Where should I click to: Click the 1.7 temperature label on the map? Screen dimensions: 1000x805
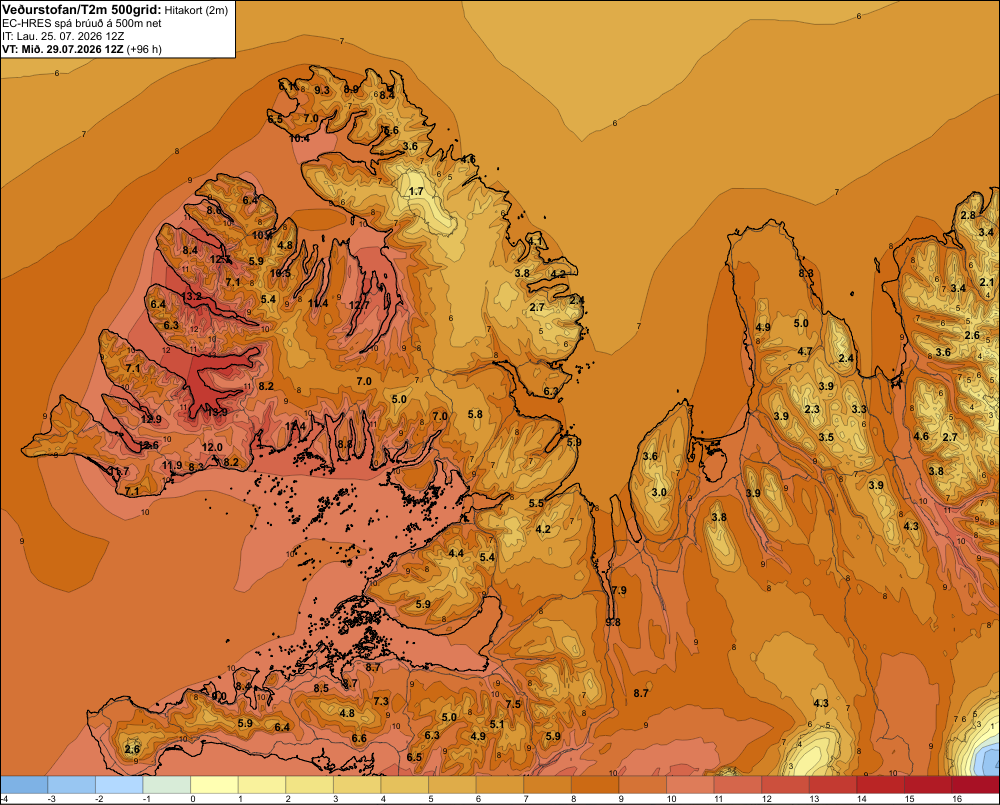coord(416,191)
